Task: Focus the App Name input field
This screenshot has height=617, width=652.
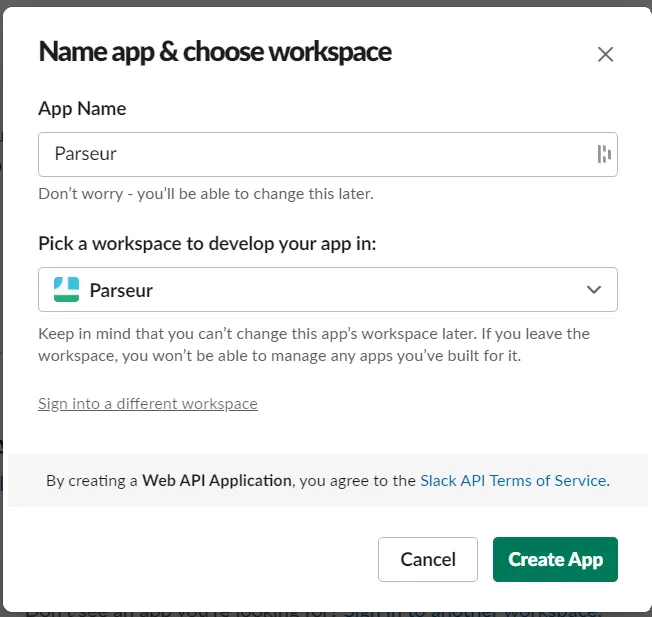Action: click(328, 154)
